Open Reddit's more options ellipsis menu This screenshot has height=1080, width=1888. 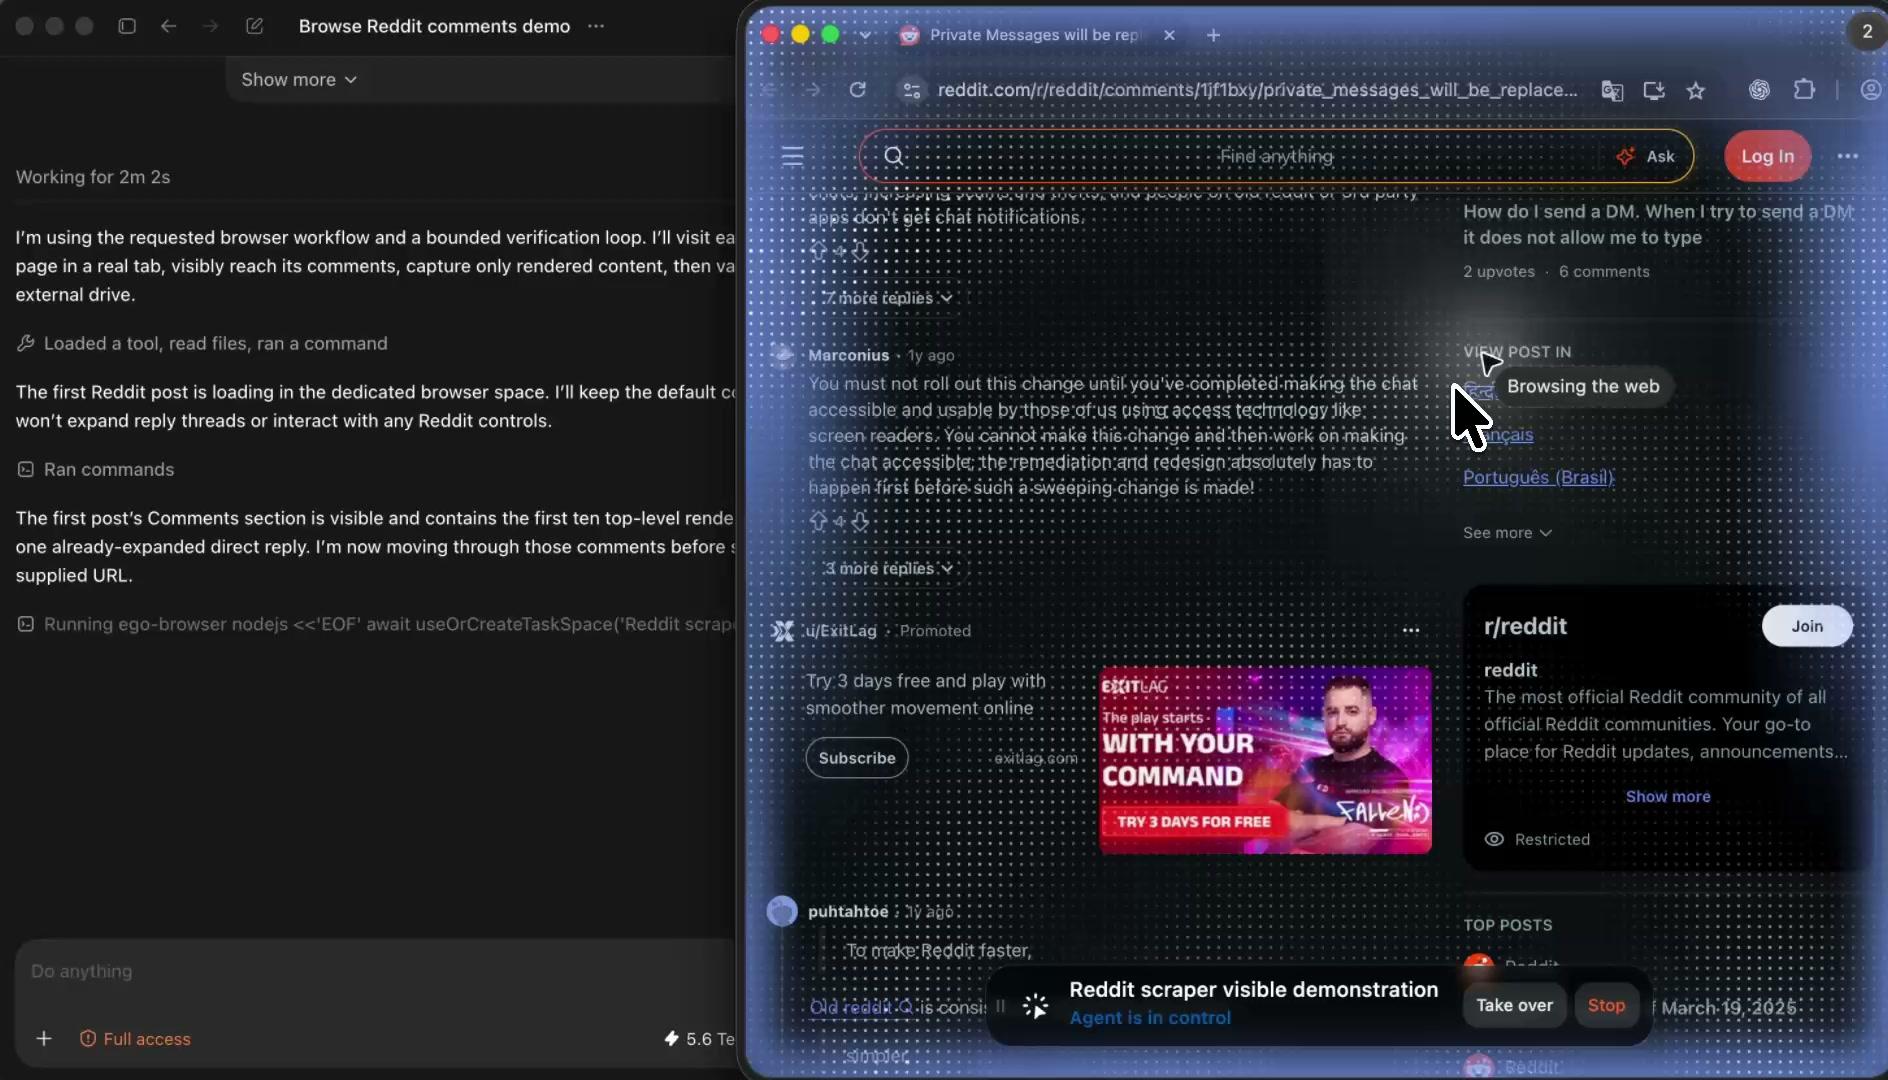coord(1847,156)
